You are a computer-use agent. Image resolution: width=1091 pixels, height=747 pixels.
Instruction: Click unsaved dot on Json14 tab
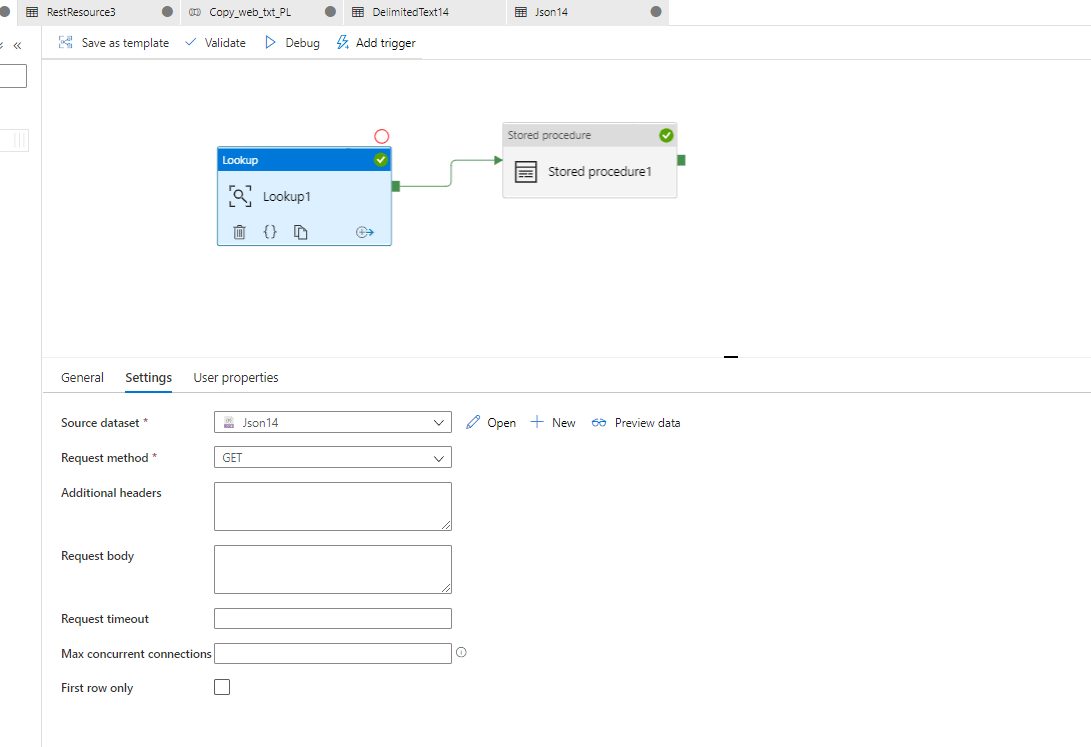(655, 12)
